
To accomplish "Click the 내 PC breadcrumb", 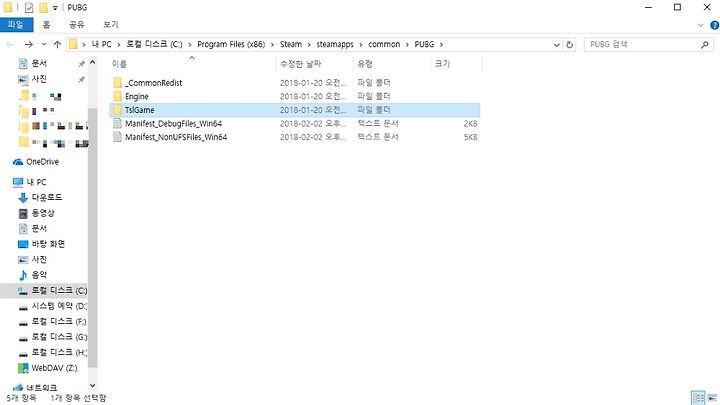I will point(101,44).
